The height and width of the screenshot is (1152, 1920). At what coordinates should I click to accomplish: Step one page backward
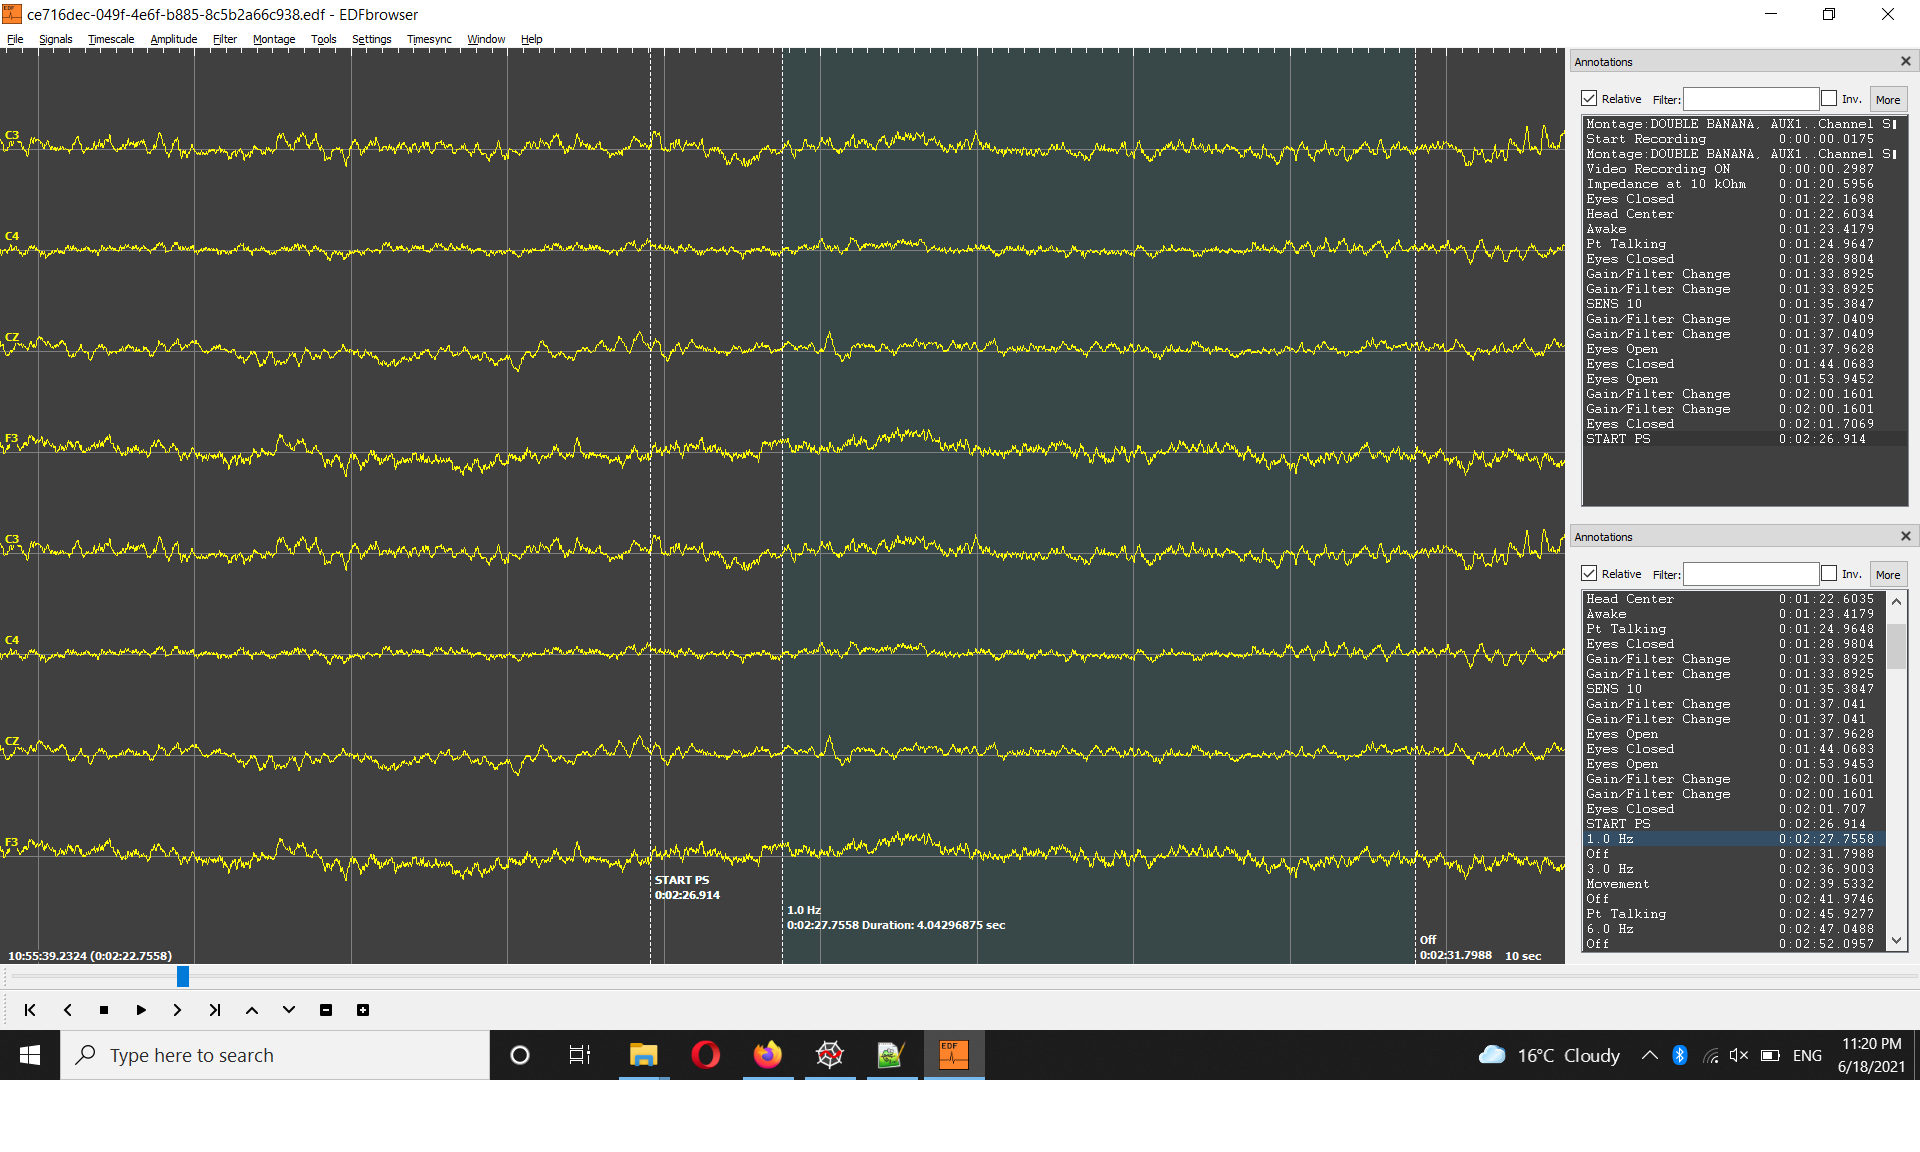click(x=67, y=1010)
